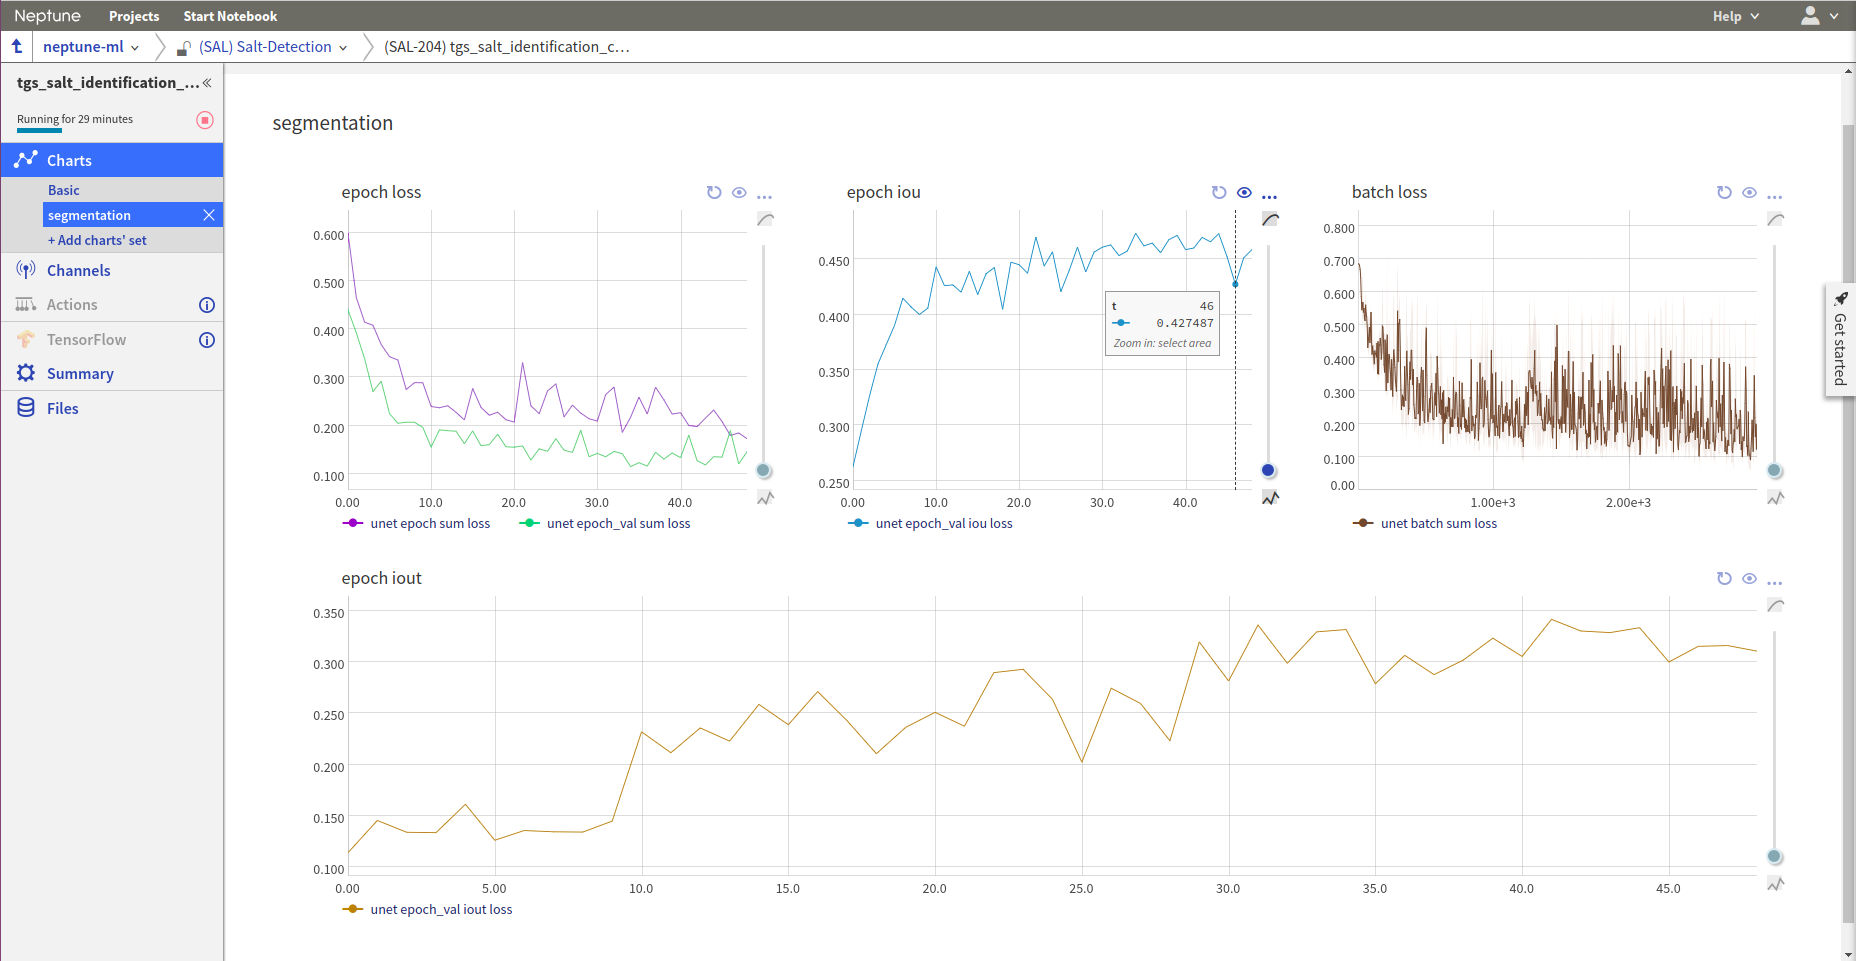Click smooth curve icon above epoch loss slider
Viewport: 1856px width, 961px height.
pos(765,219)
